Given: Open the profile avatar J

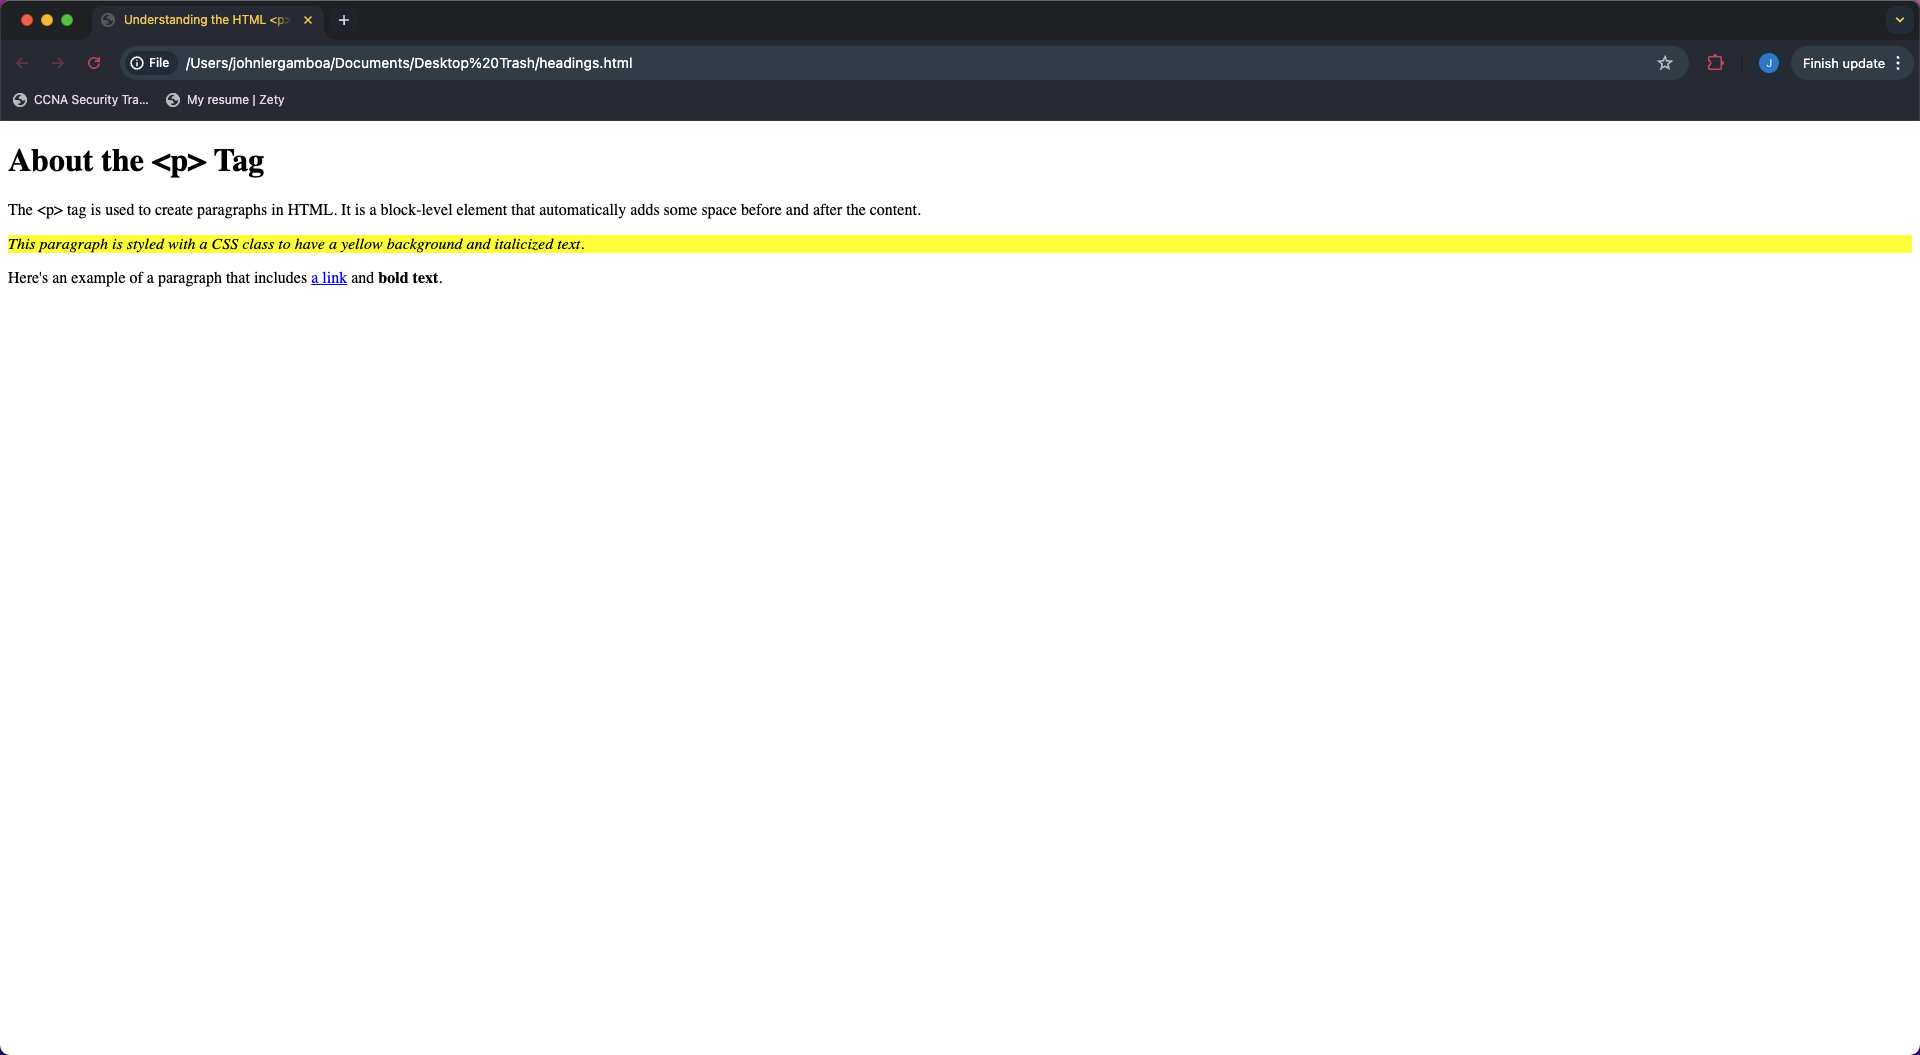Looking at the screenshot, I should click(x=1769, y=63).
